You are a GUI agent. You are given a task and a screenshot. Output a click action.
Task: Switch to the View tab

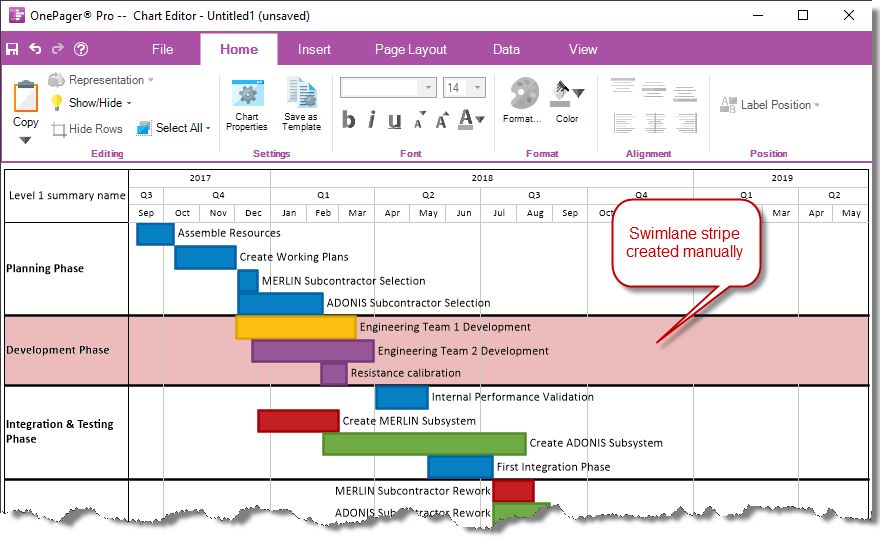[x=583, y=49]
